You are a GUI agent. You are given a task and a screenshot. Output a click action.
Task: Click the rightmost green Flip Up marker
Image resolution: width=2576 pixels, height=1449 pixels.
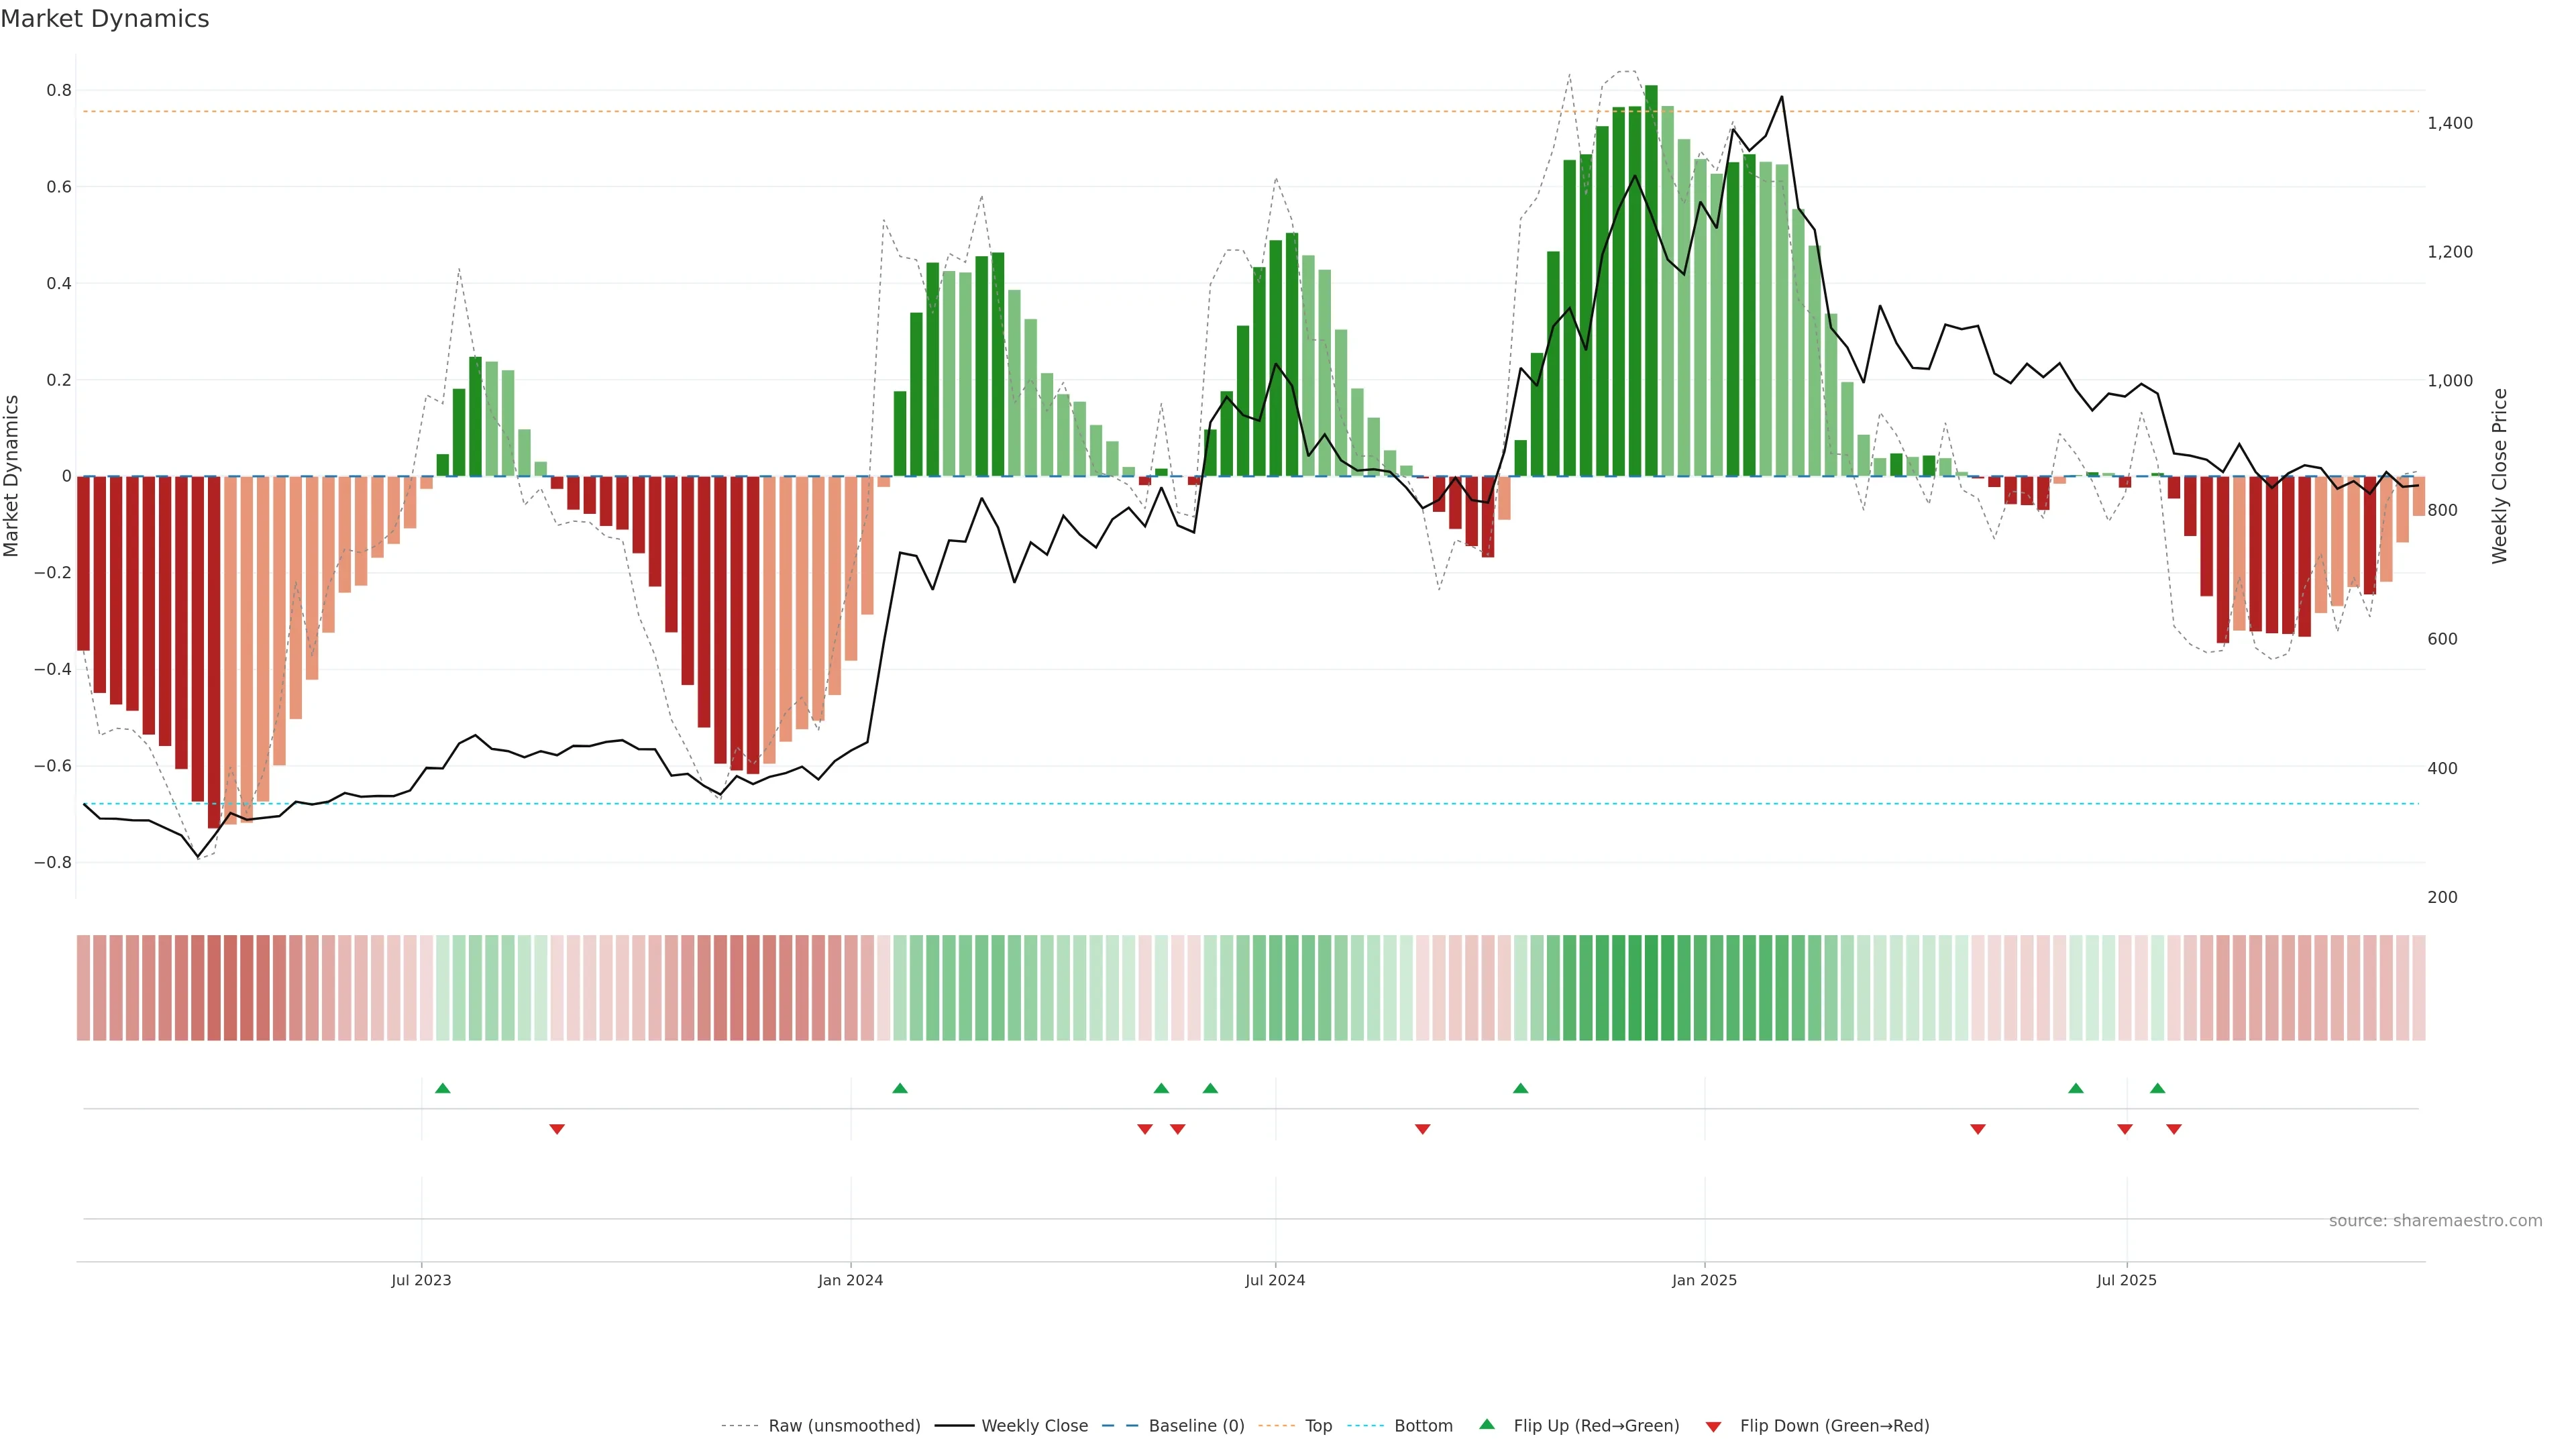(2158, 1088)
